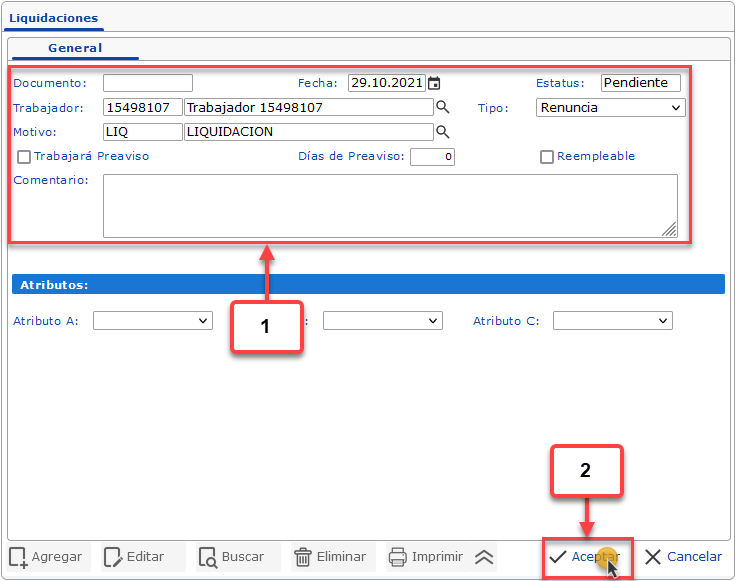Viewport: 736px width, 581px height.
Task: Click the Agregar add-document button
Action: pyautogui.click(x=46, y=557)
